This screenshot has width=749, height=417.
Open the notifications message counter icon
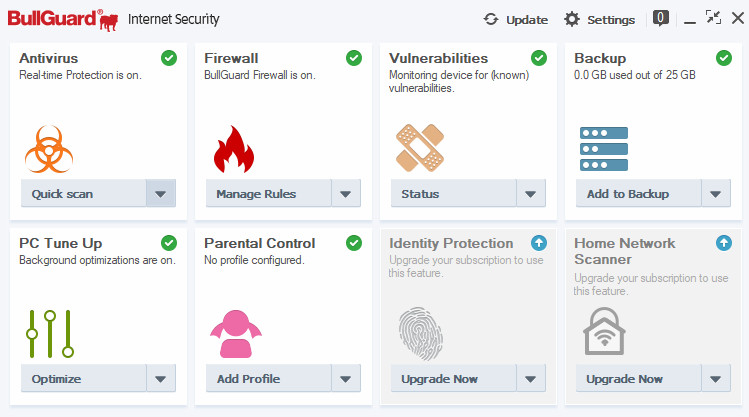(661, 19)
